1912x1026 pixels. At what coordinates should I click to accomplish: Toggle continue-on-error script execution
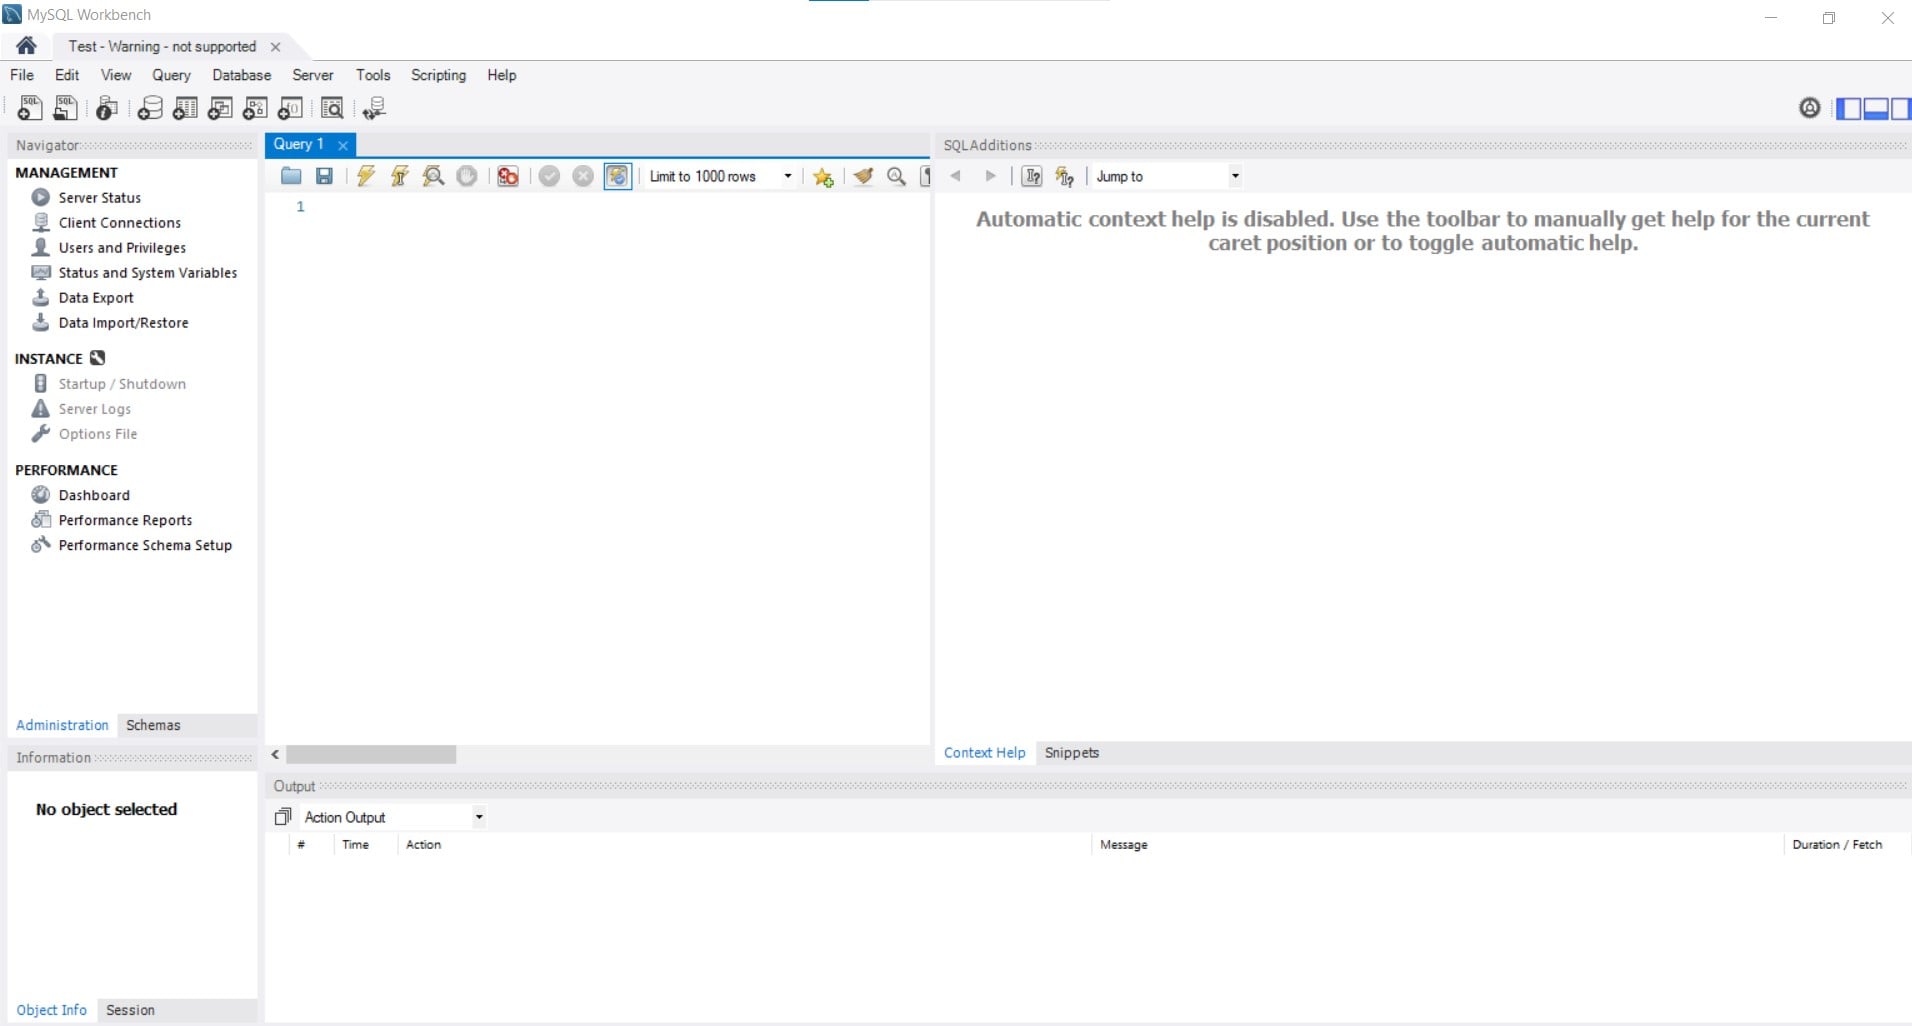[x=508, y=176]
